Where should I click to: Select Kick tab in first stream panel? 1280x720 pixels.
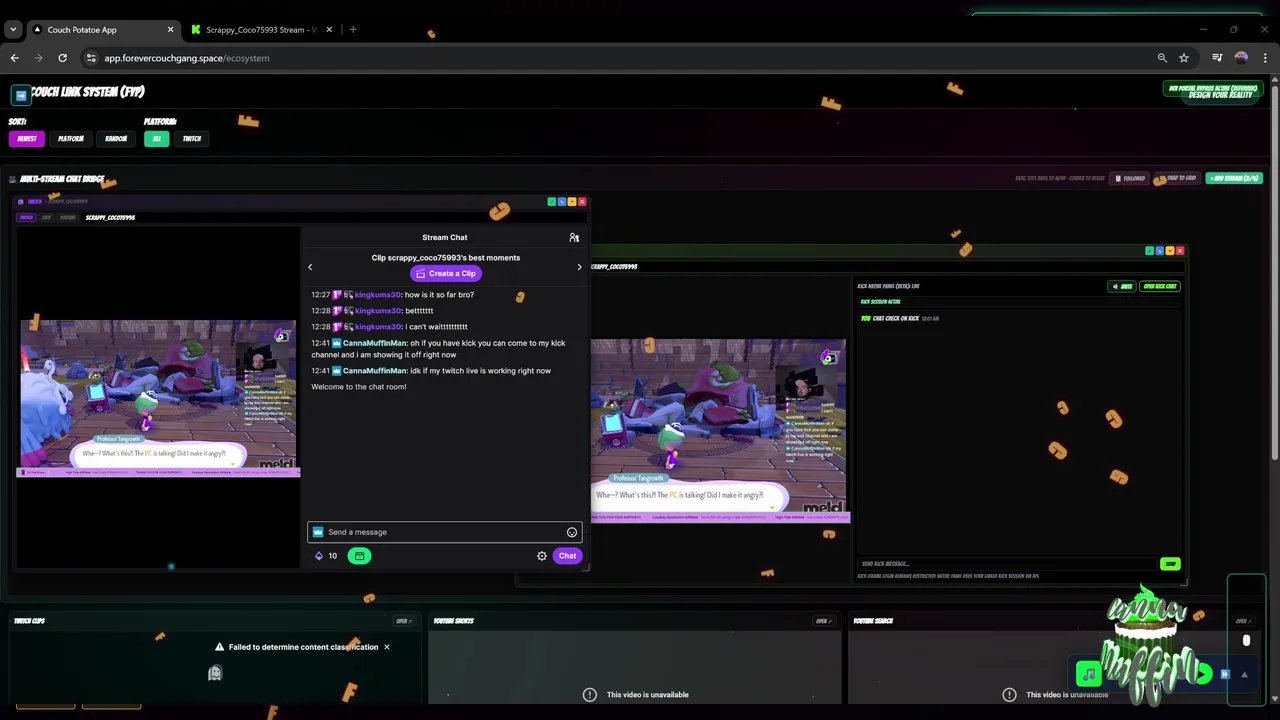46,217
